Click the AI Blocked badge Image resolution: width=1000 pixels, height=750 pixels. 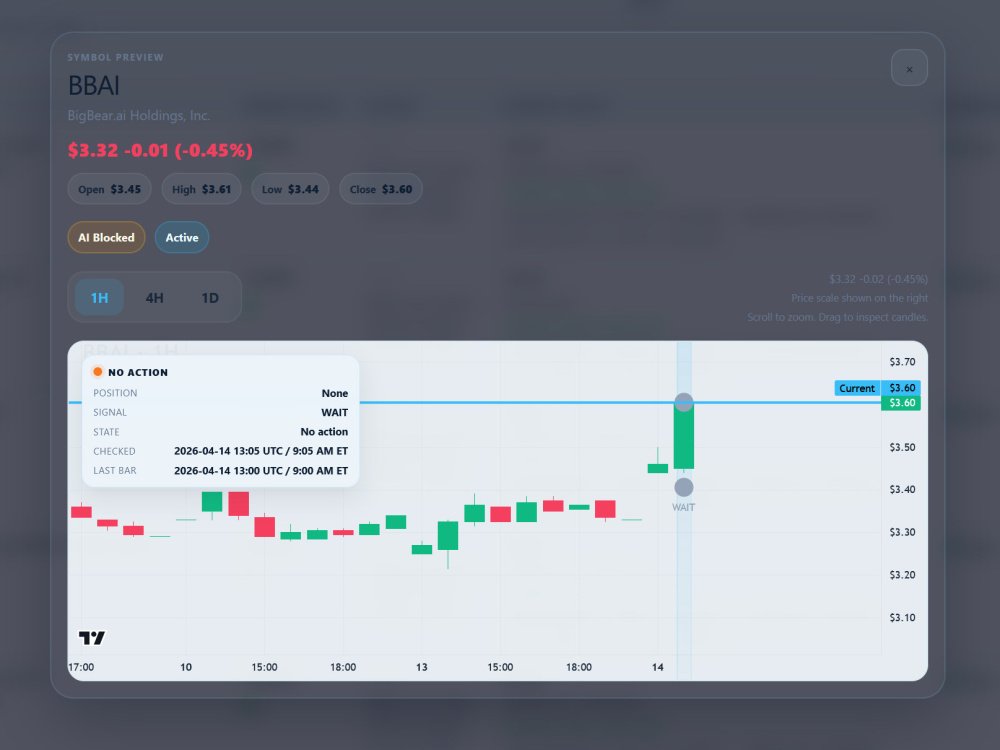click(106, 237)
